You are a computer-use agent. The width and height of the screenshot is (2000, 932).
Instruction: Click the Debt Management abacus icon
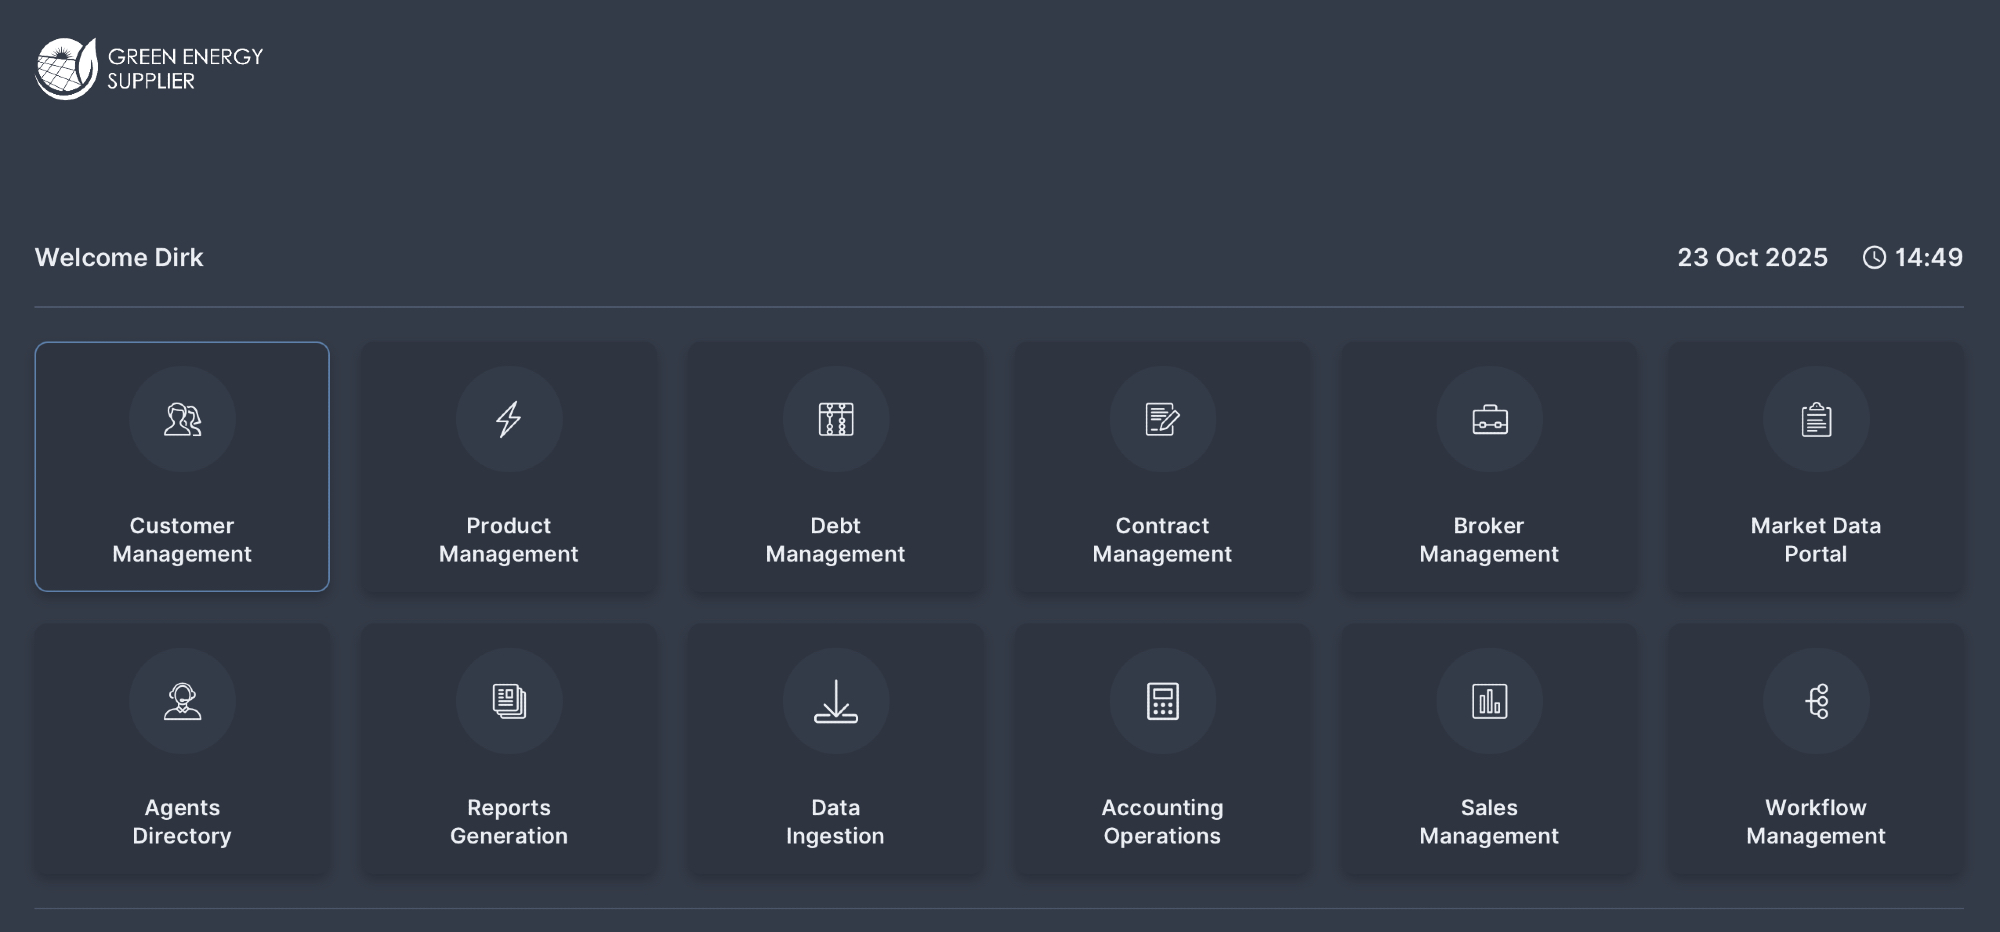click(836, 419)
